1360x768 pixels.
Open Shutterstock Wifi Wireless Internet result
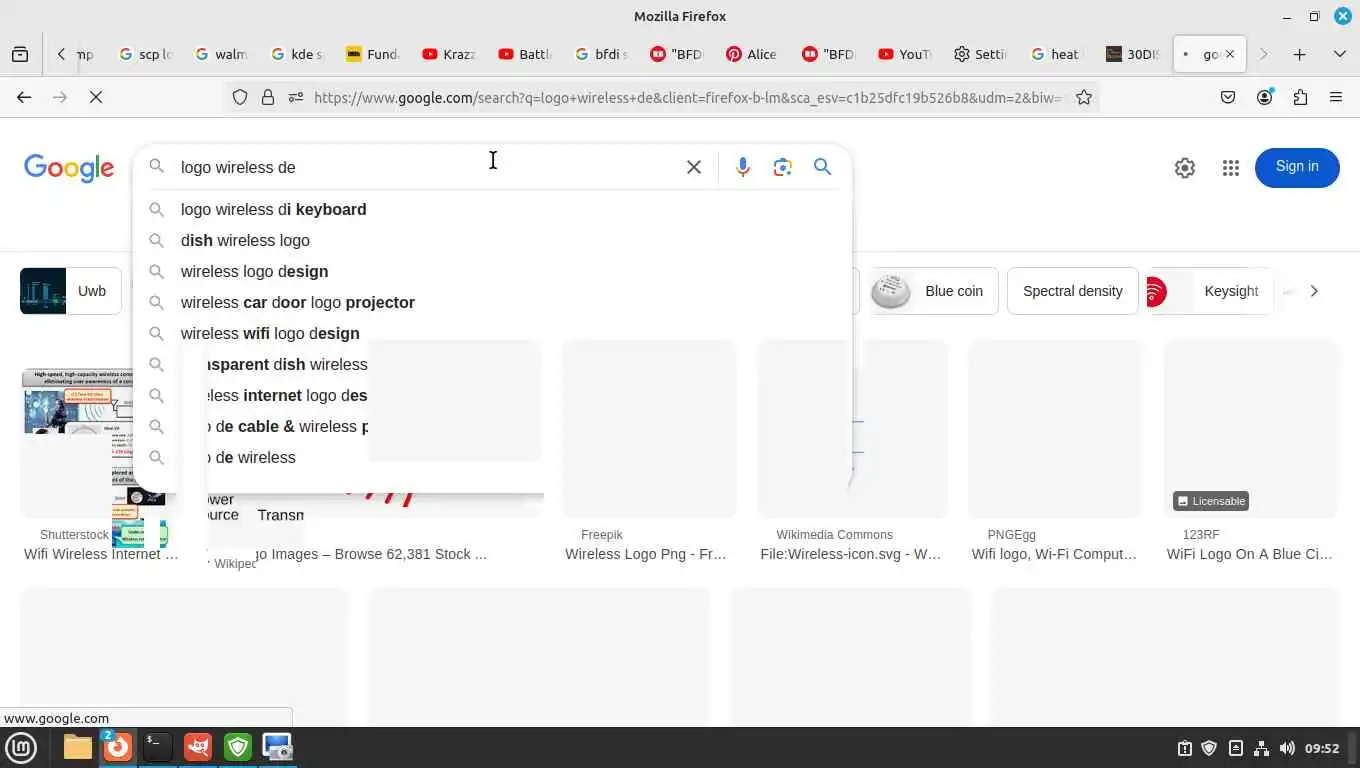tap(101, 554)
